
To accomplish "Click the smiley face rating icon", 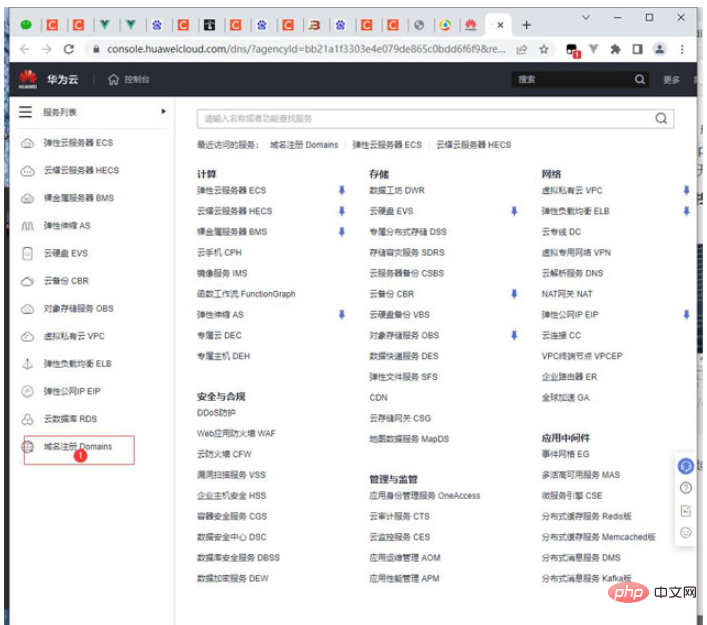I will [685, 533].
